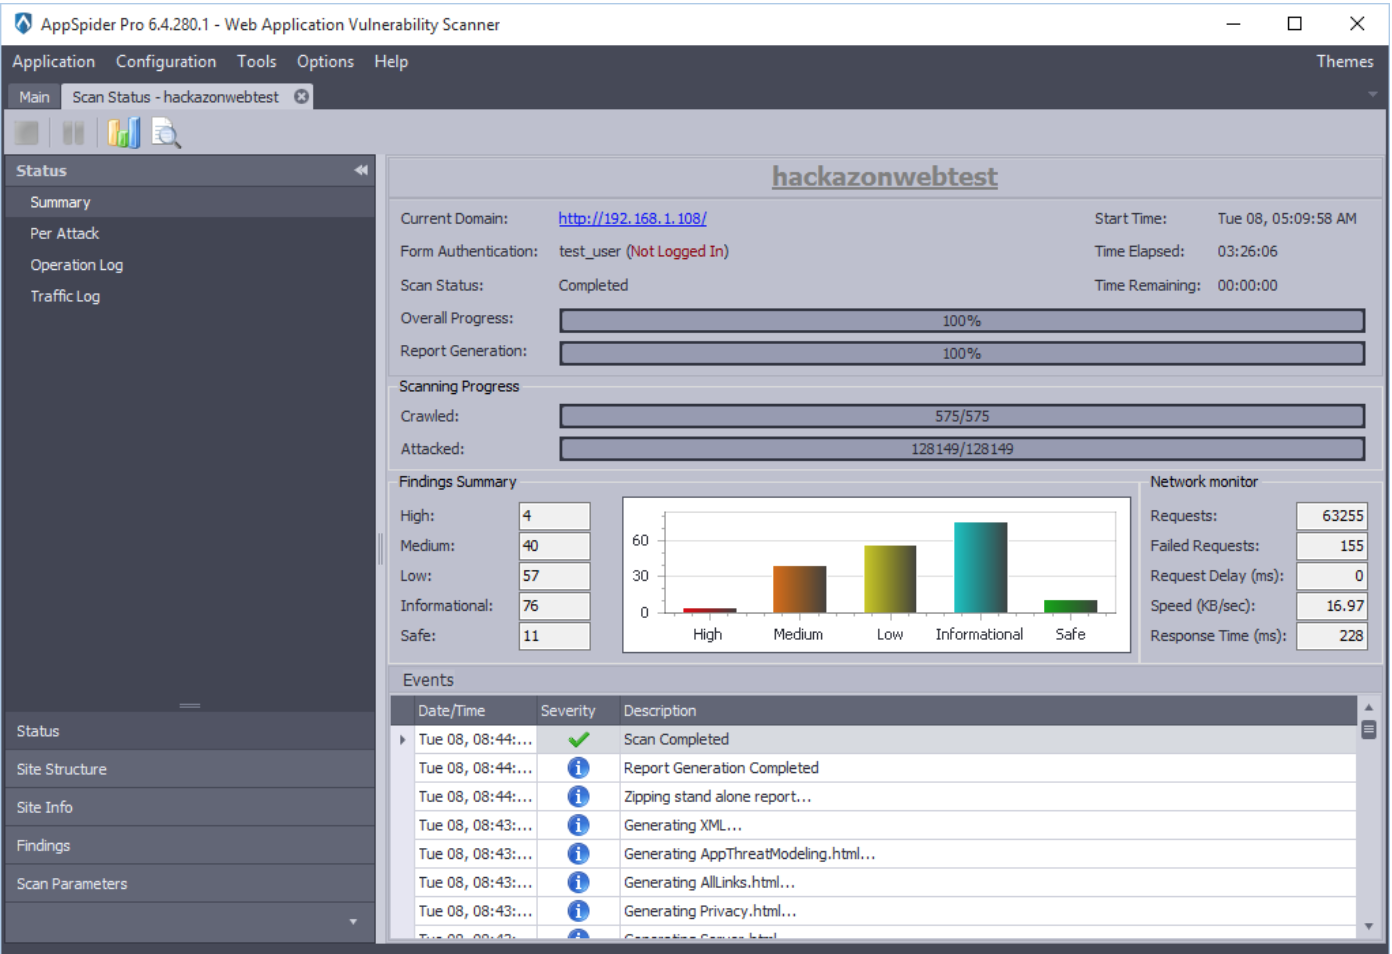Viewport: 1392px width, 954px height.
Task: Click the Failed Requests value field
Action: (1332, 546)
